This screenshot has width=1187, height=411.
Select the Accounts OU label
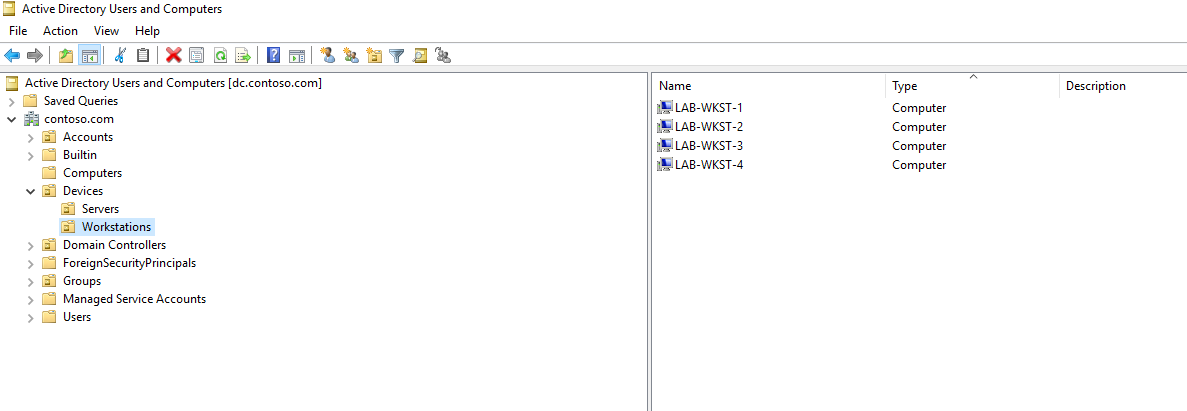[x=88, y=137]
